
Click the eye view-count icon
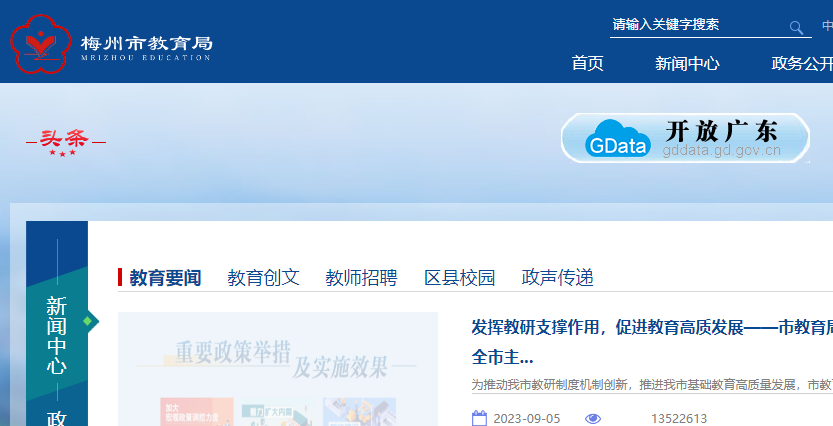[593, 419]
